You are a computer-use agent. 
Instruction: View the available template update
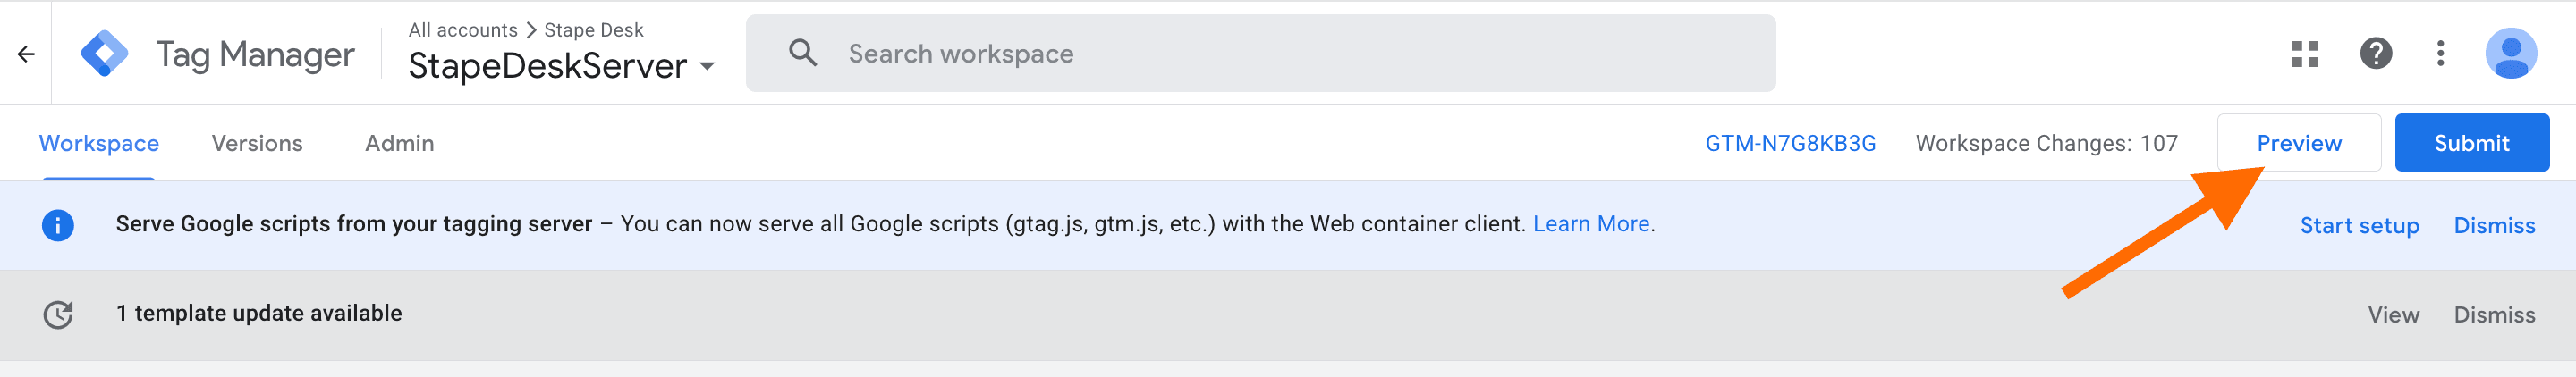(x=2393, y=315)
